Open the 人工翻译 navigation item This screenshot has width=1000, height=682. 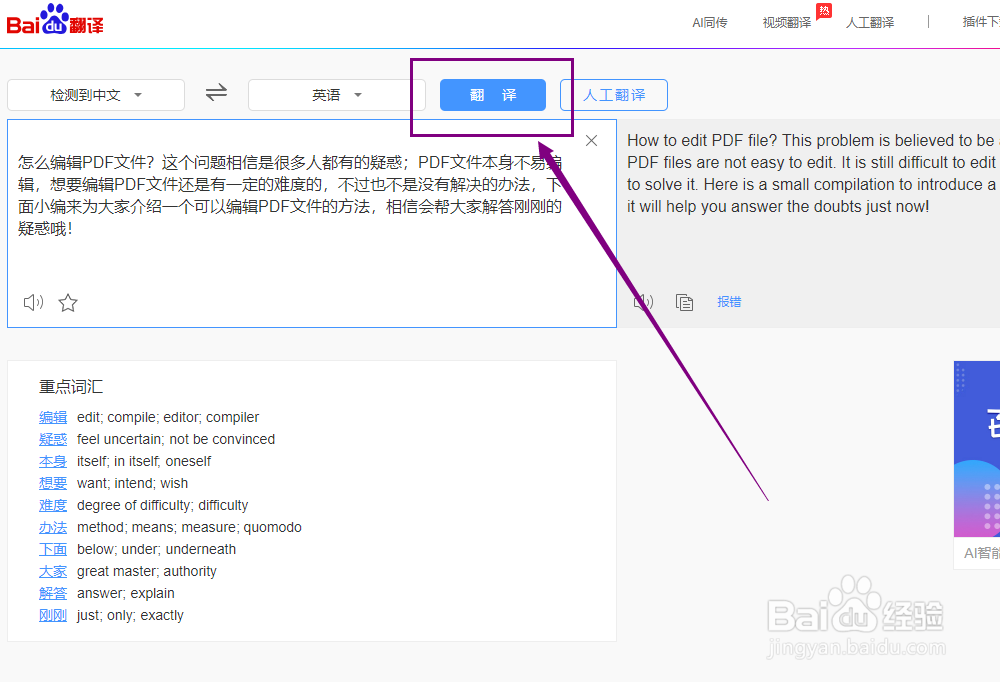pyautogui.click(x=869, y=21)
